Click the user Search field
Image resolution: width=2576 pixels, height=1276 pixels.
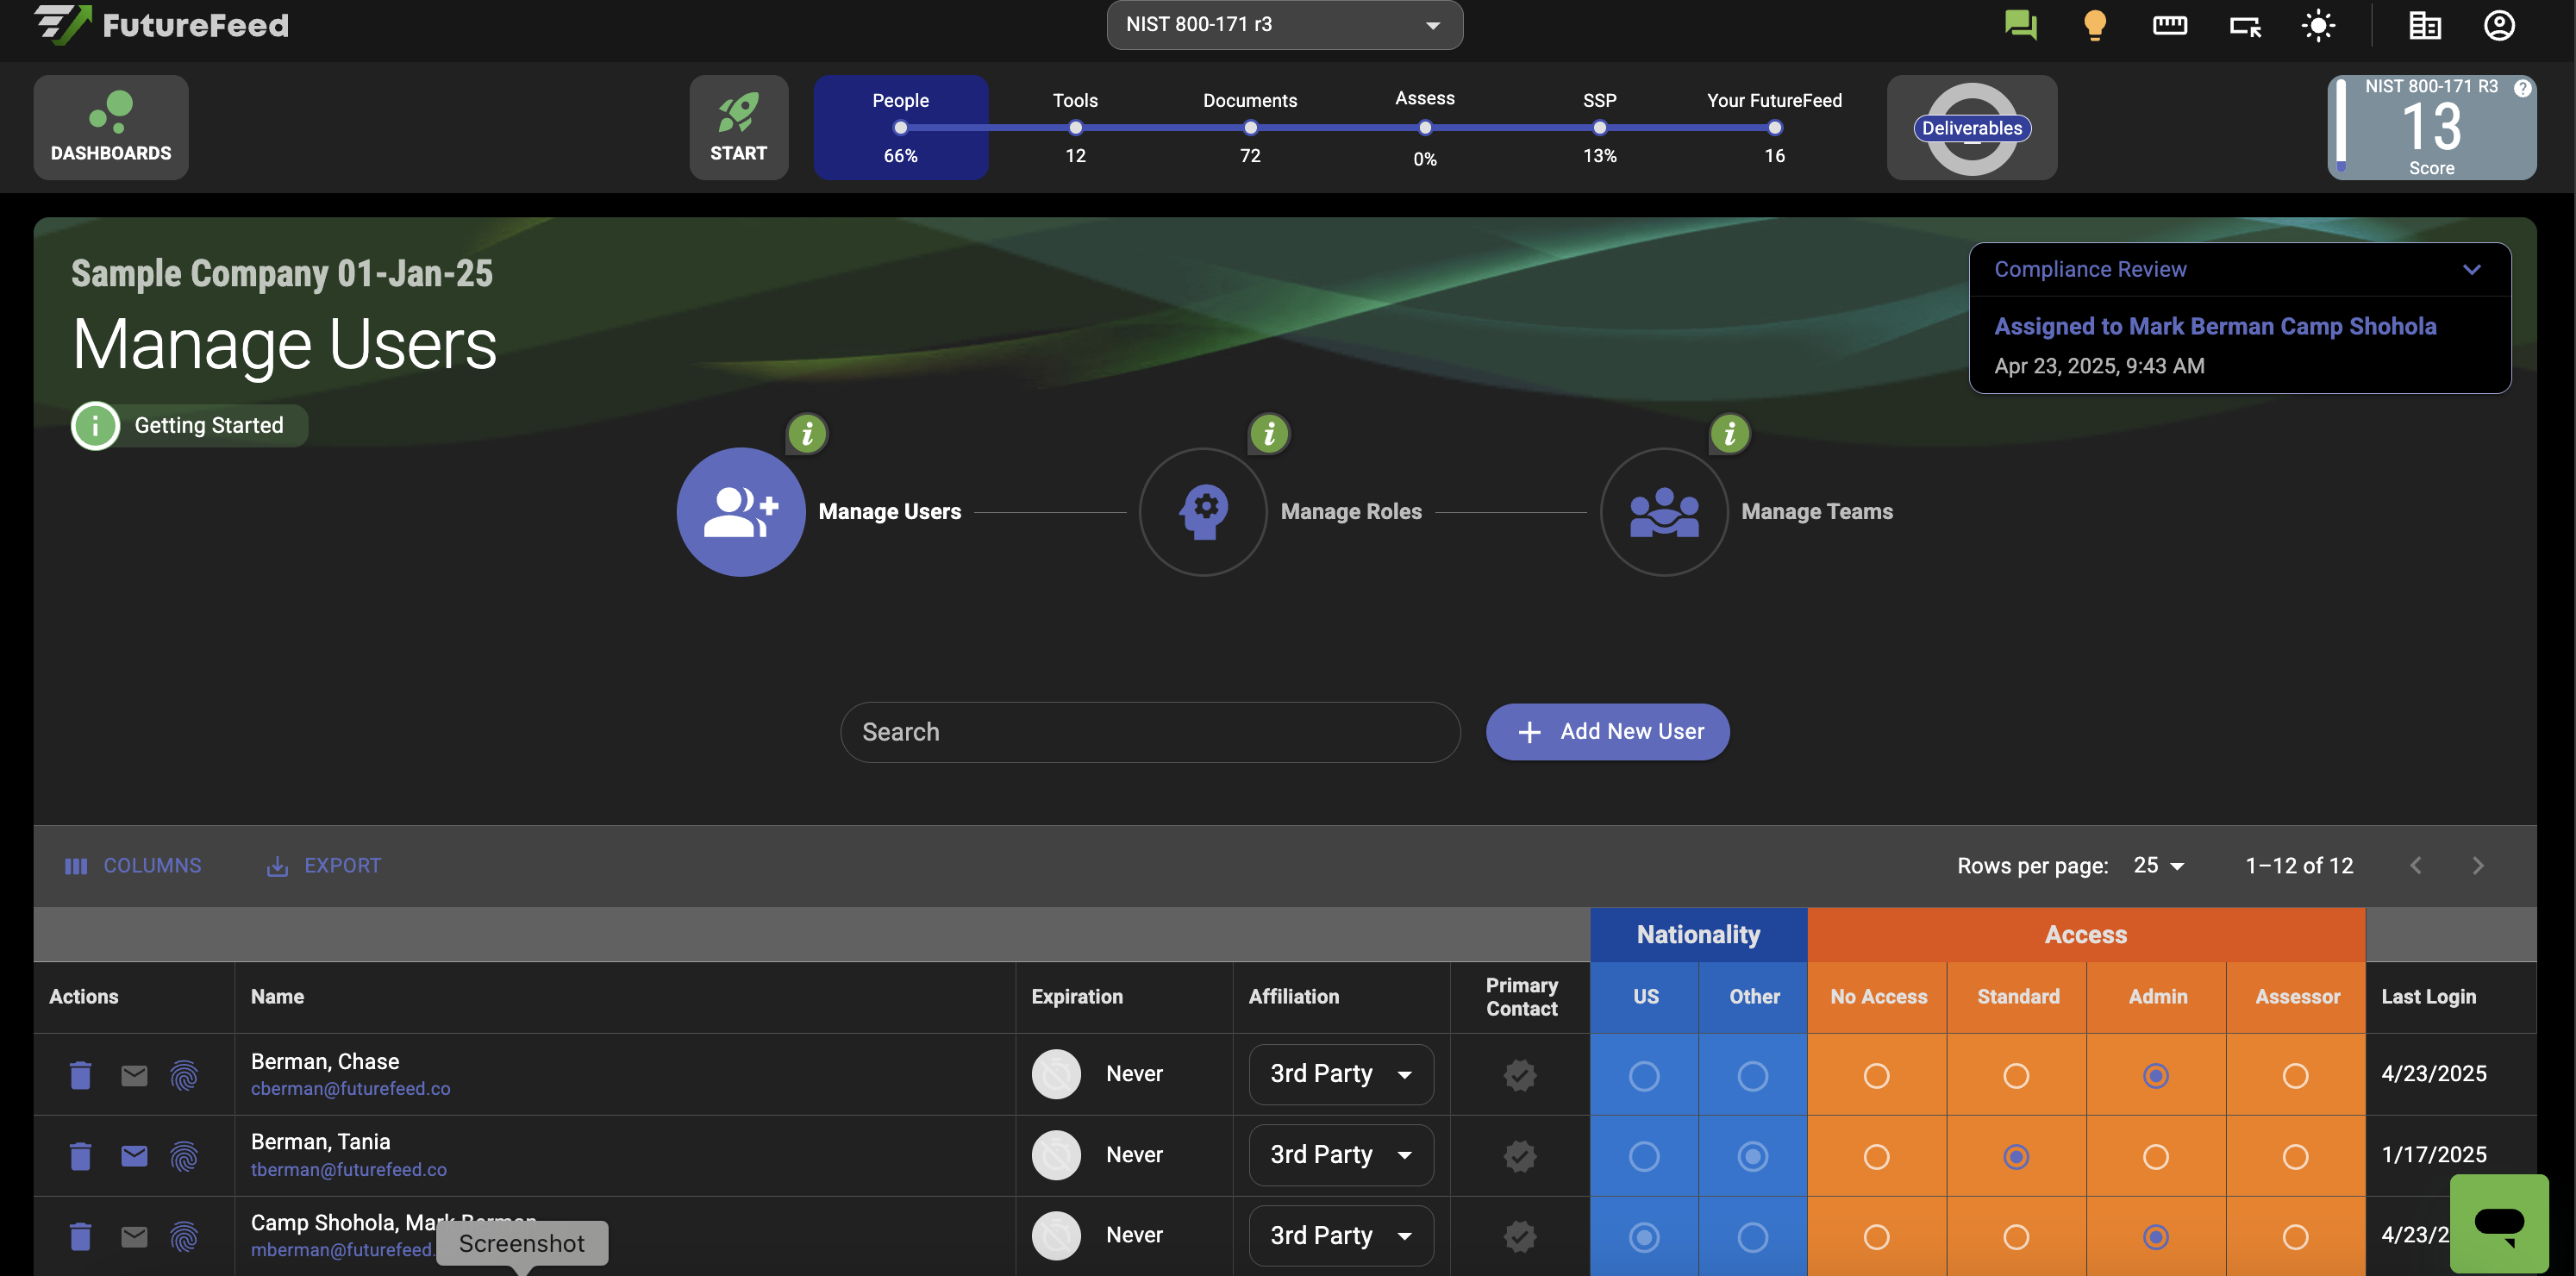[1150, 732]
